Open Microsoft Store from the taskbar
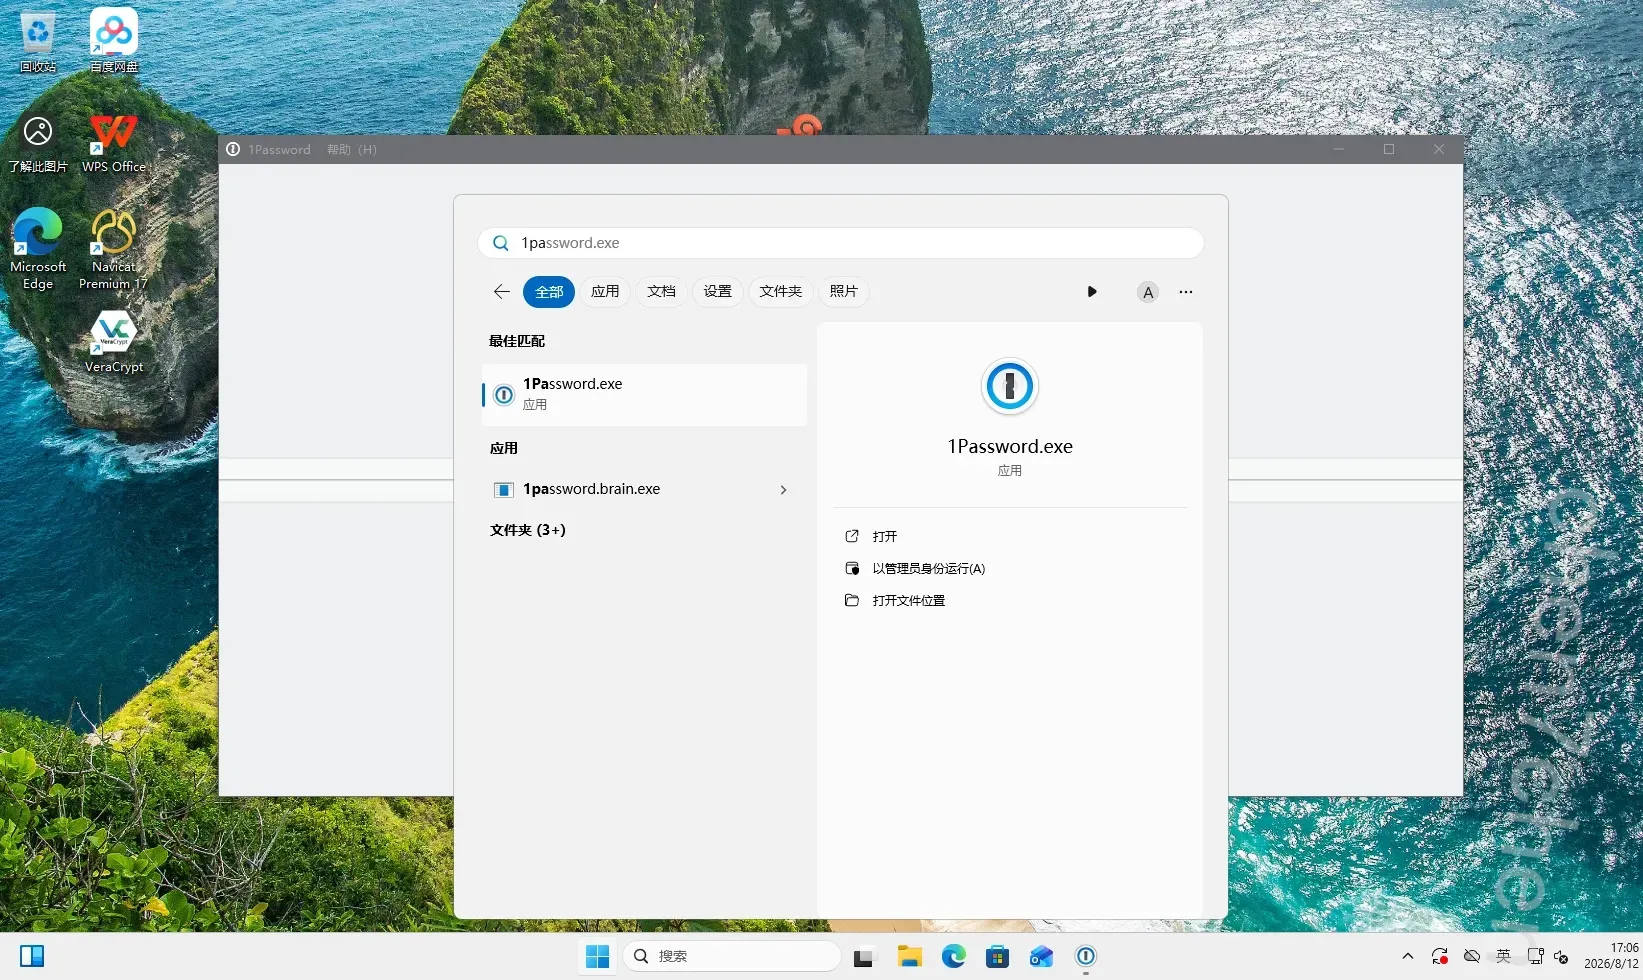This screenshot has height=980, width=1643. coord(998,957)
